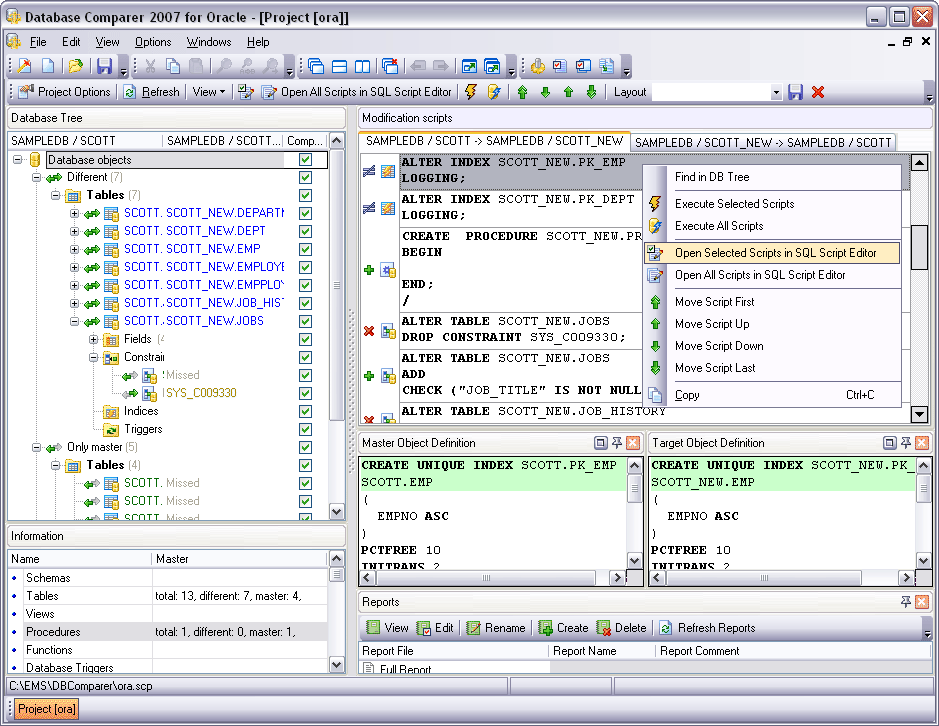Click Refresh Reports button
Image resolution: width=939 pixels, height=726 pixels.
(x=707, y=628)
